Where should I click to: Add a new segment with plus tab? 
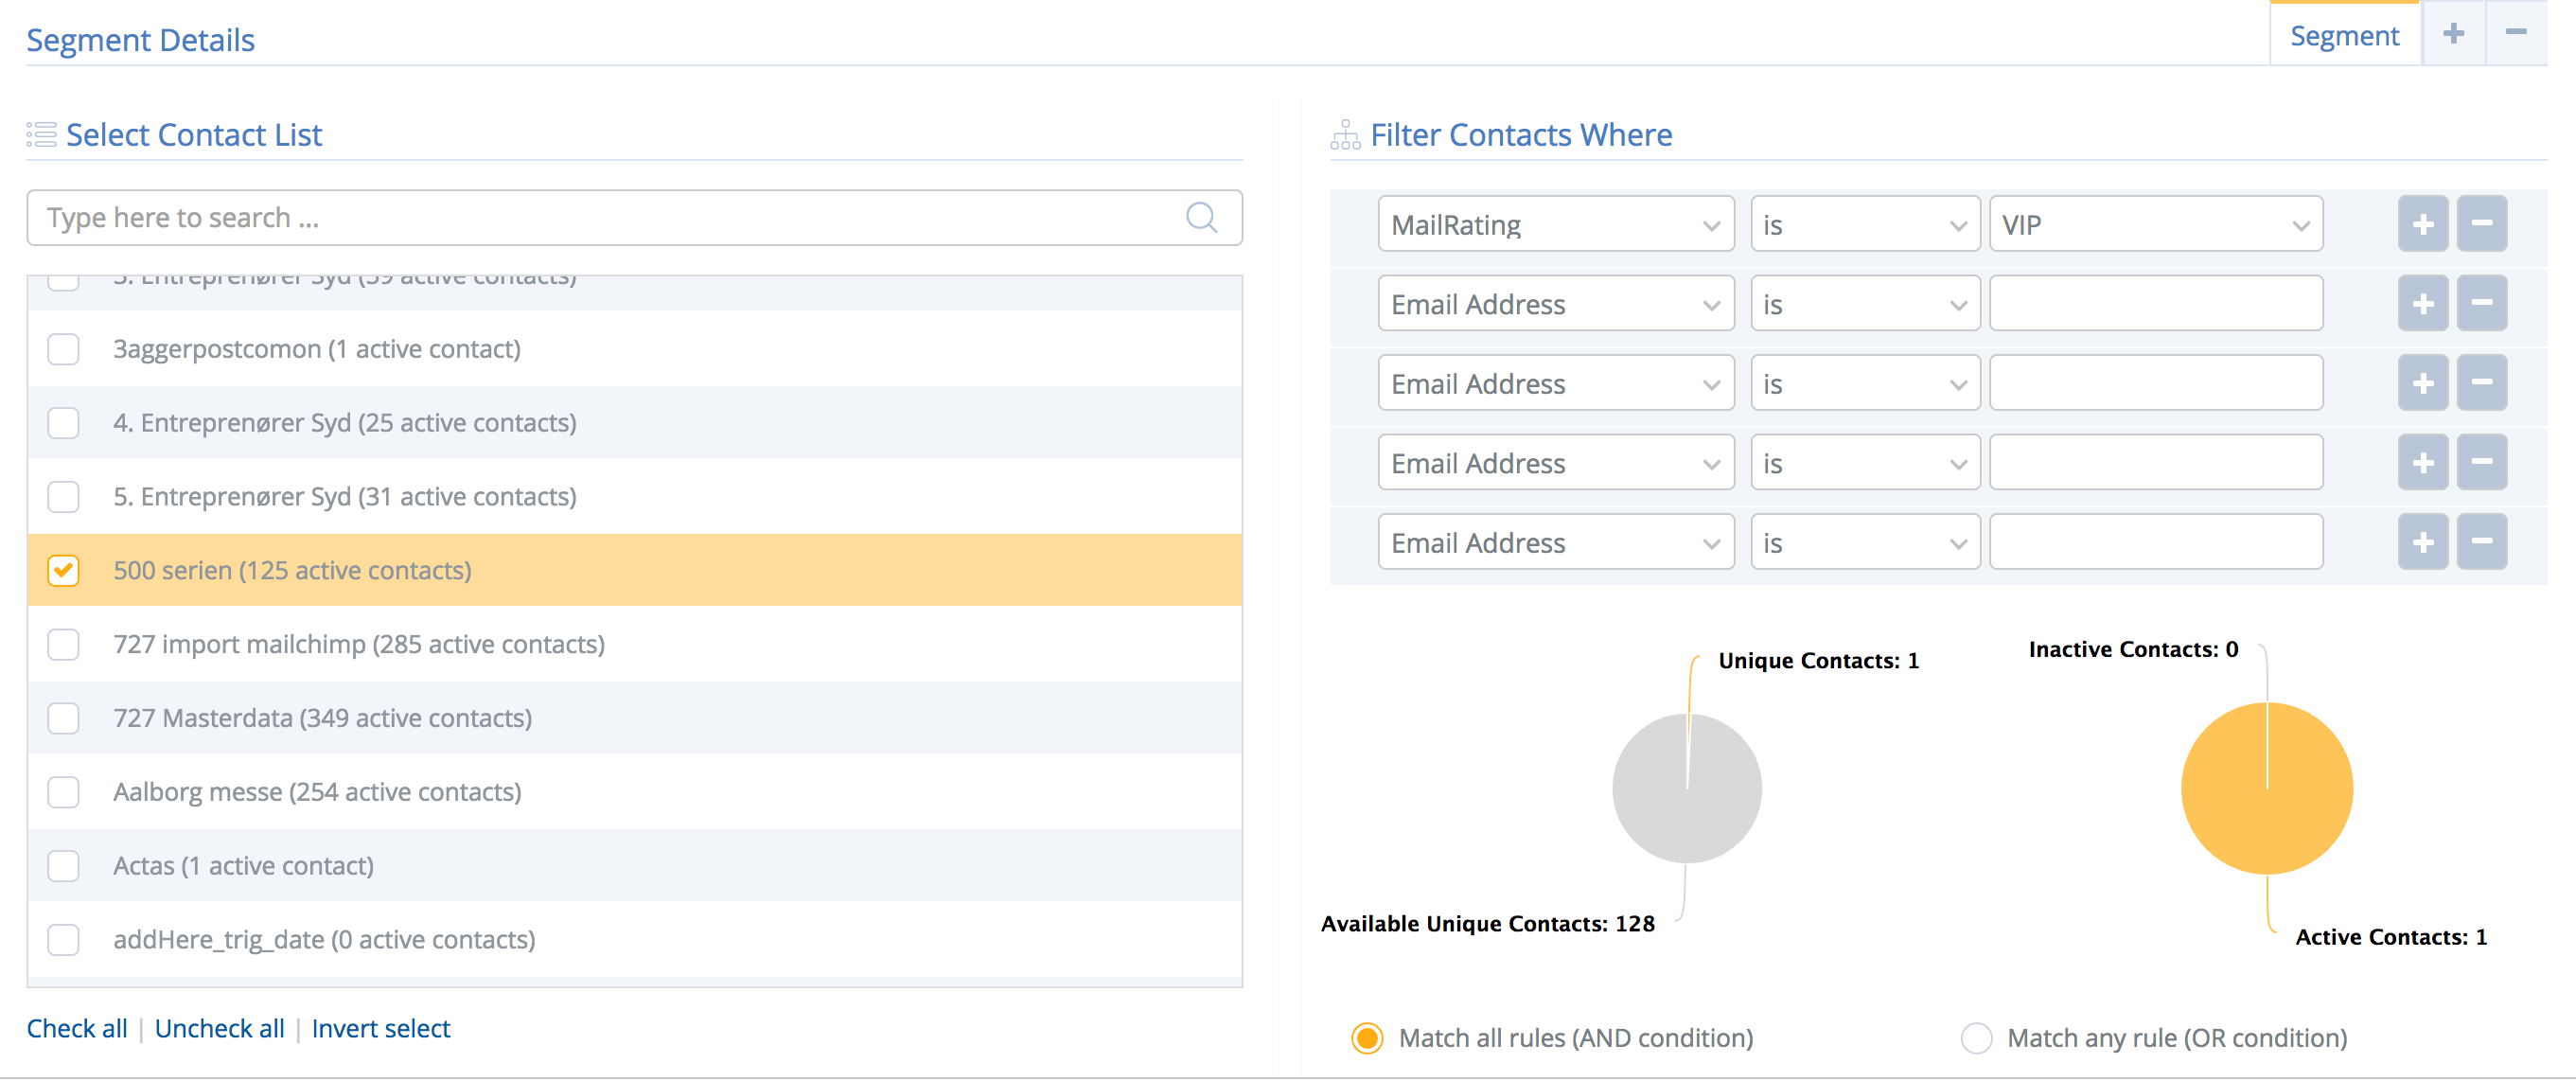[x=2453, y=34]
